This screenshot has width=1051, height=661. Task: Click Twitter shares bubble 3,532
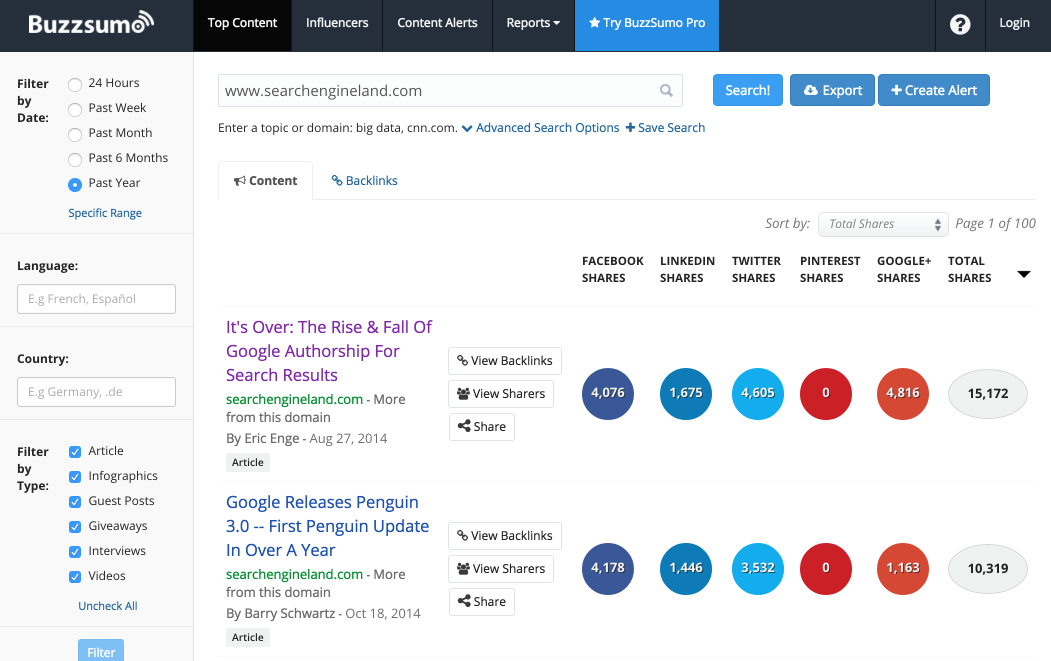pyautogui.click(x=757, y=568)
